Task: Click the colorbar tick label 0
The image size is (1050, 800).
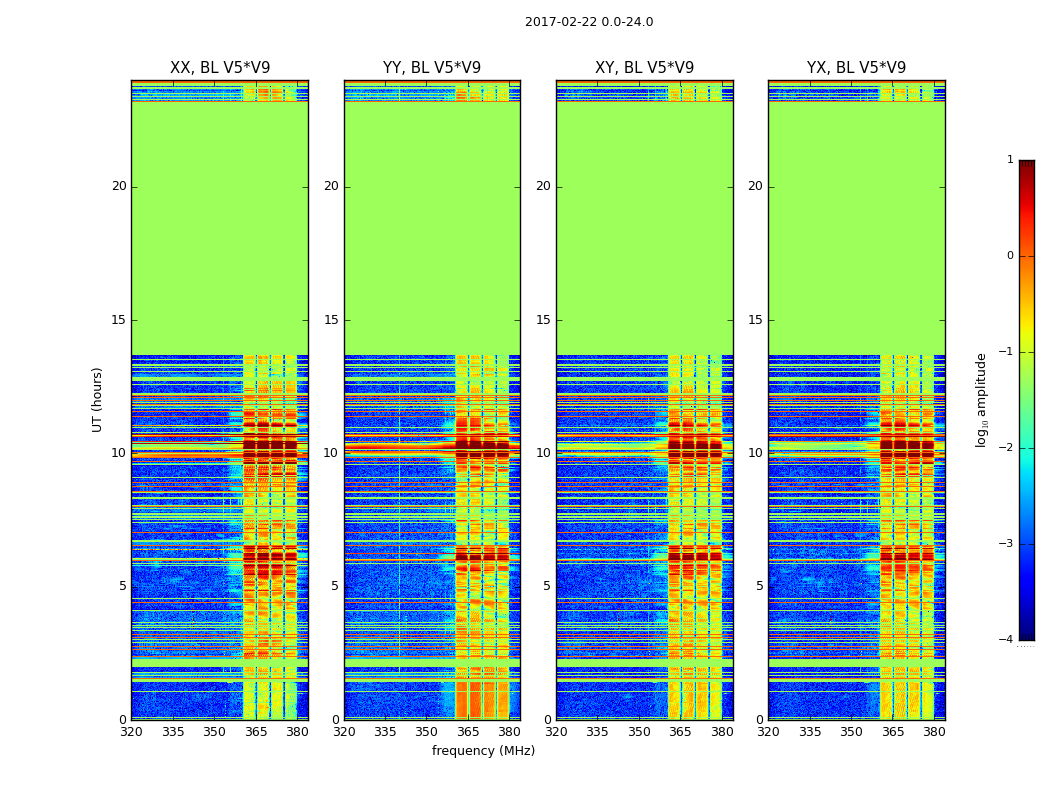Action: tap(1010, 256)
